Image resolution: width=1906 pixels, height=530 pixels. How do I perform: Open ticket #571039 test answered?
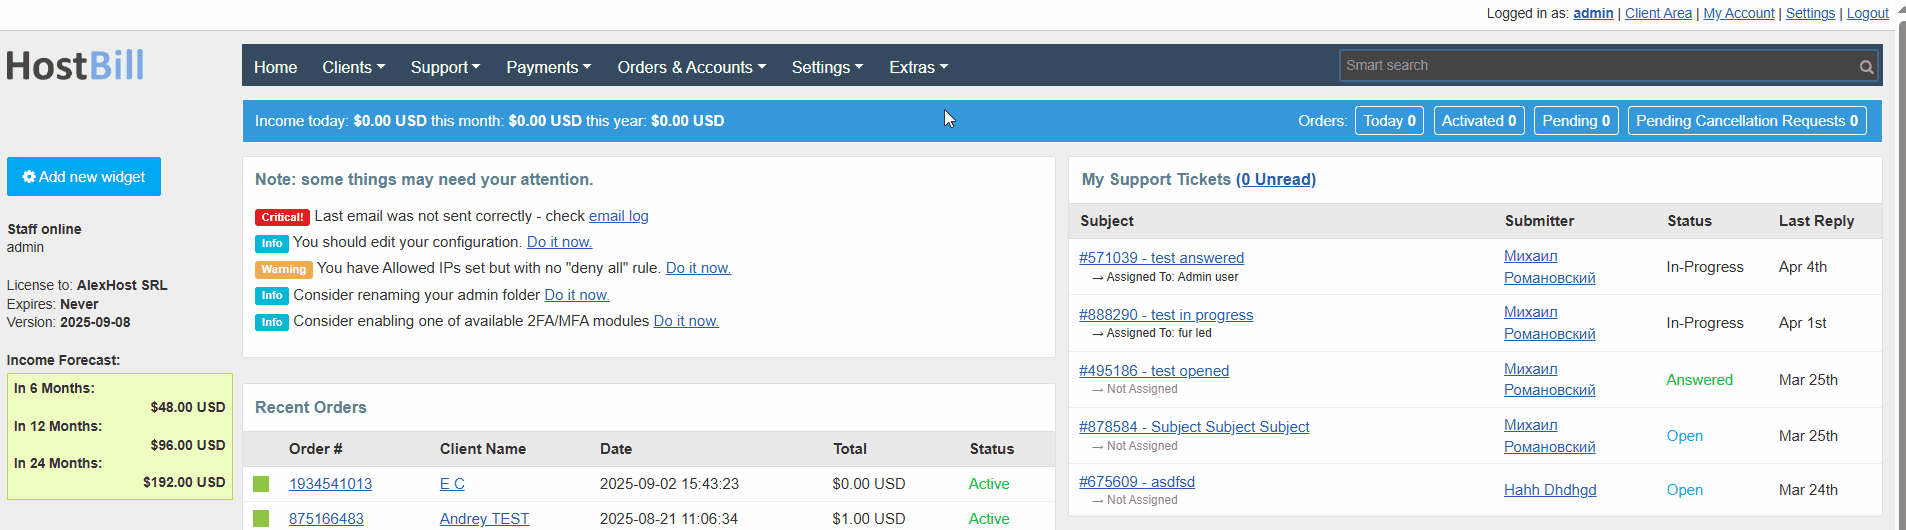click(x=1161, y=258)
